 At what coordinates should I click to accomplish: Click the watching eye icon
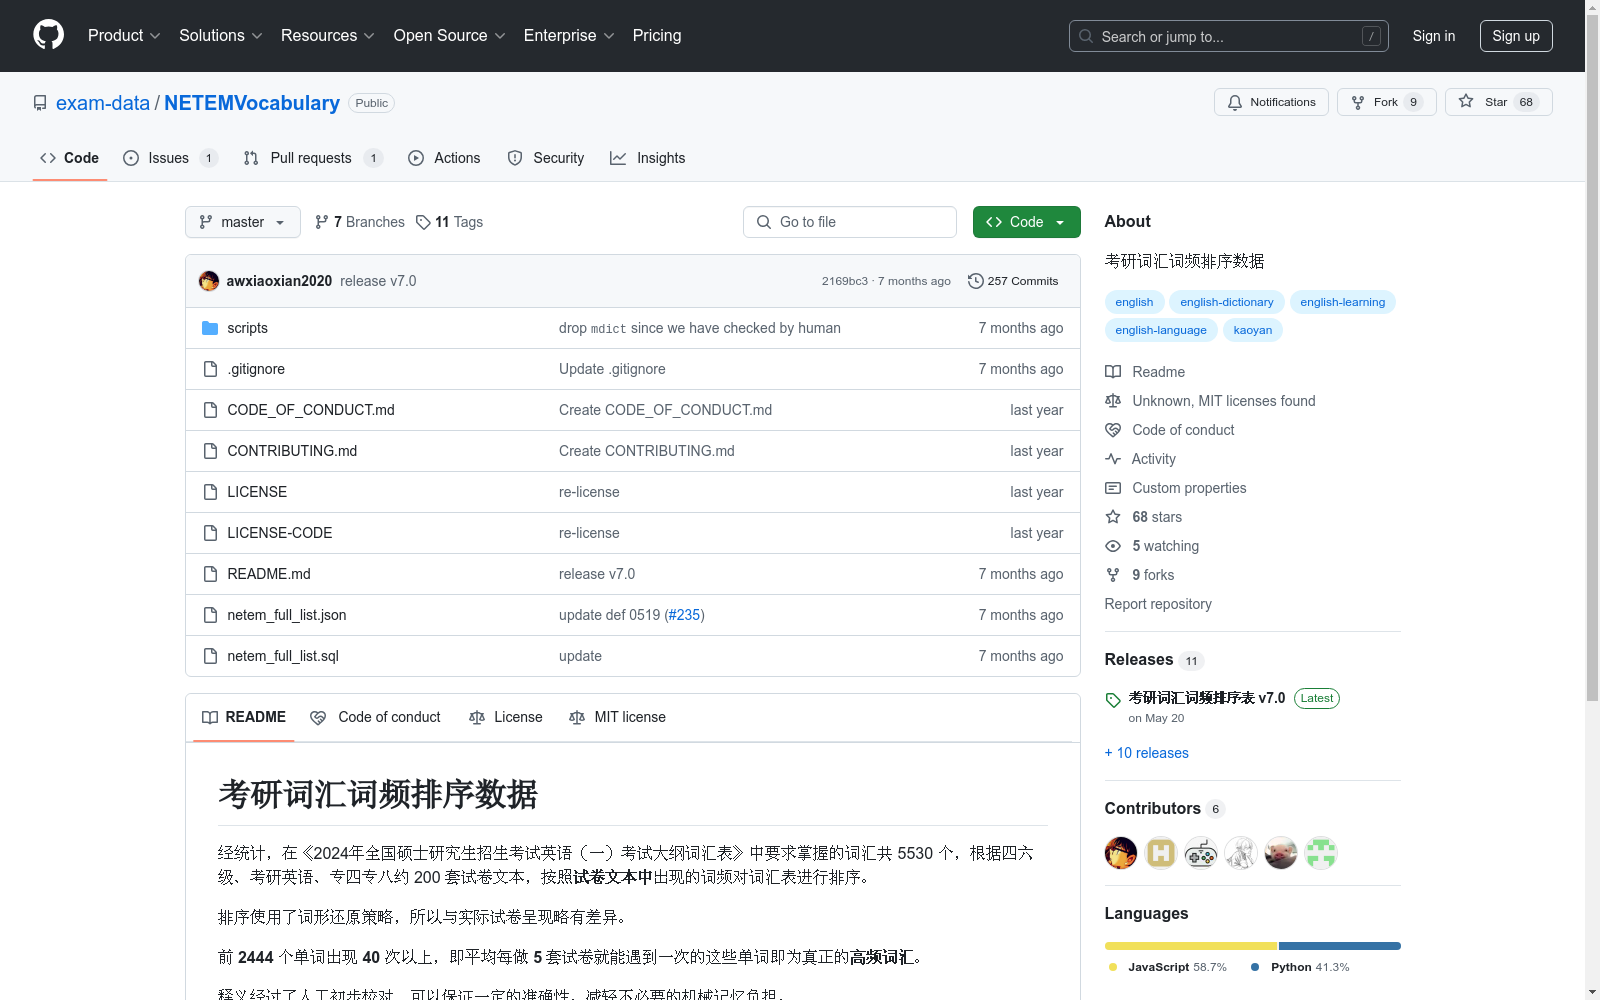(1113, 546)
